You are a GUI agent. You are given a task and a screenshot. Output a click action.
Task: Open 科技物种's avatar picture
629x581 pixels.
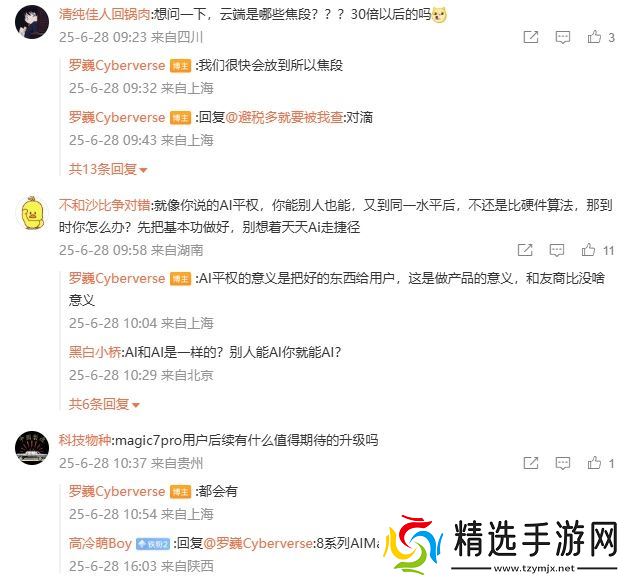(32, 448)
